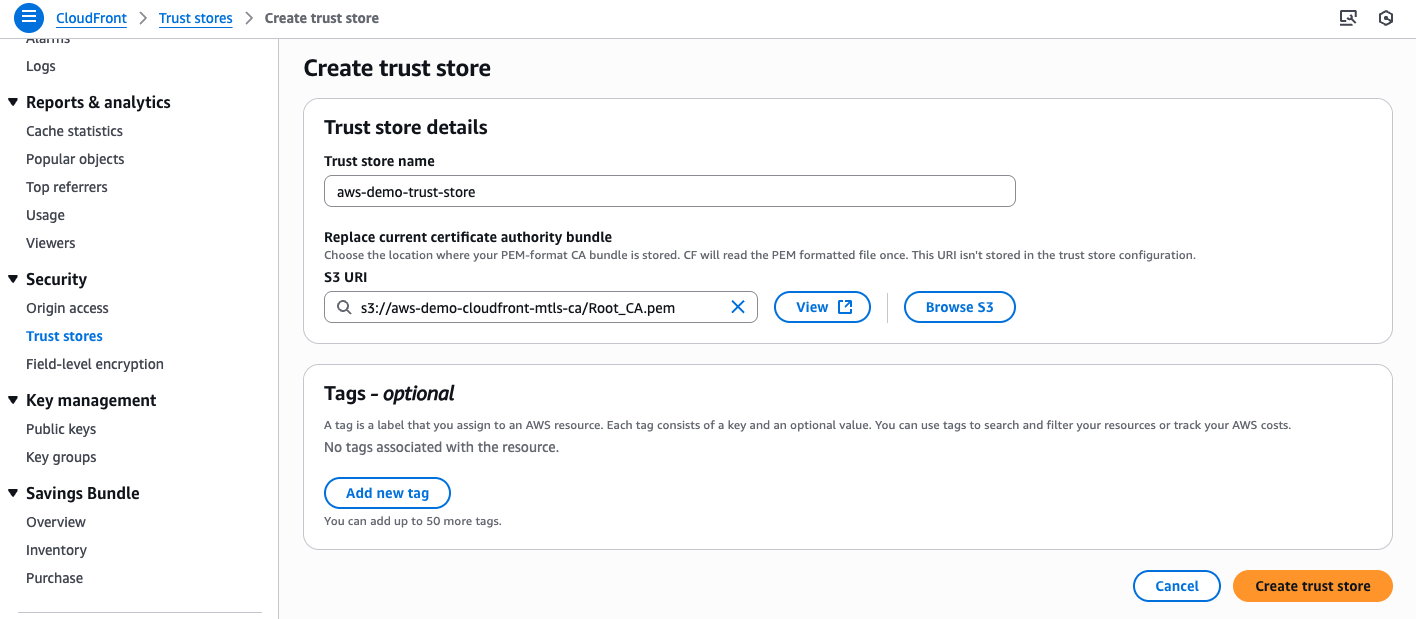Click the hexagon settings icon top right
This screenshot has height=619, width=1416.
[1386, 18]
